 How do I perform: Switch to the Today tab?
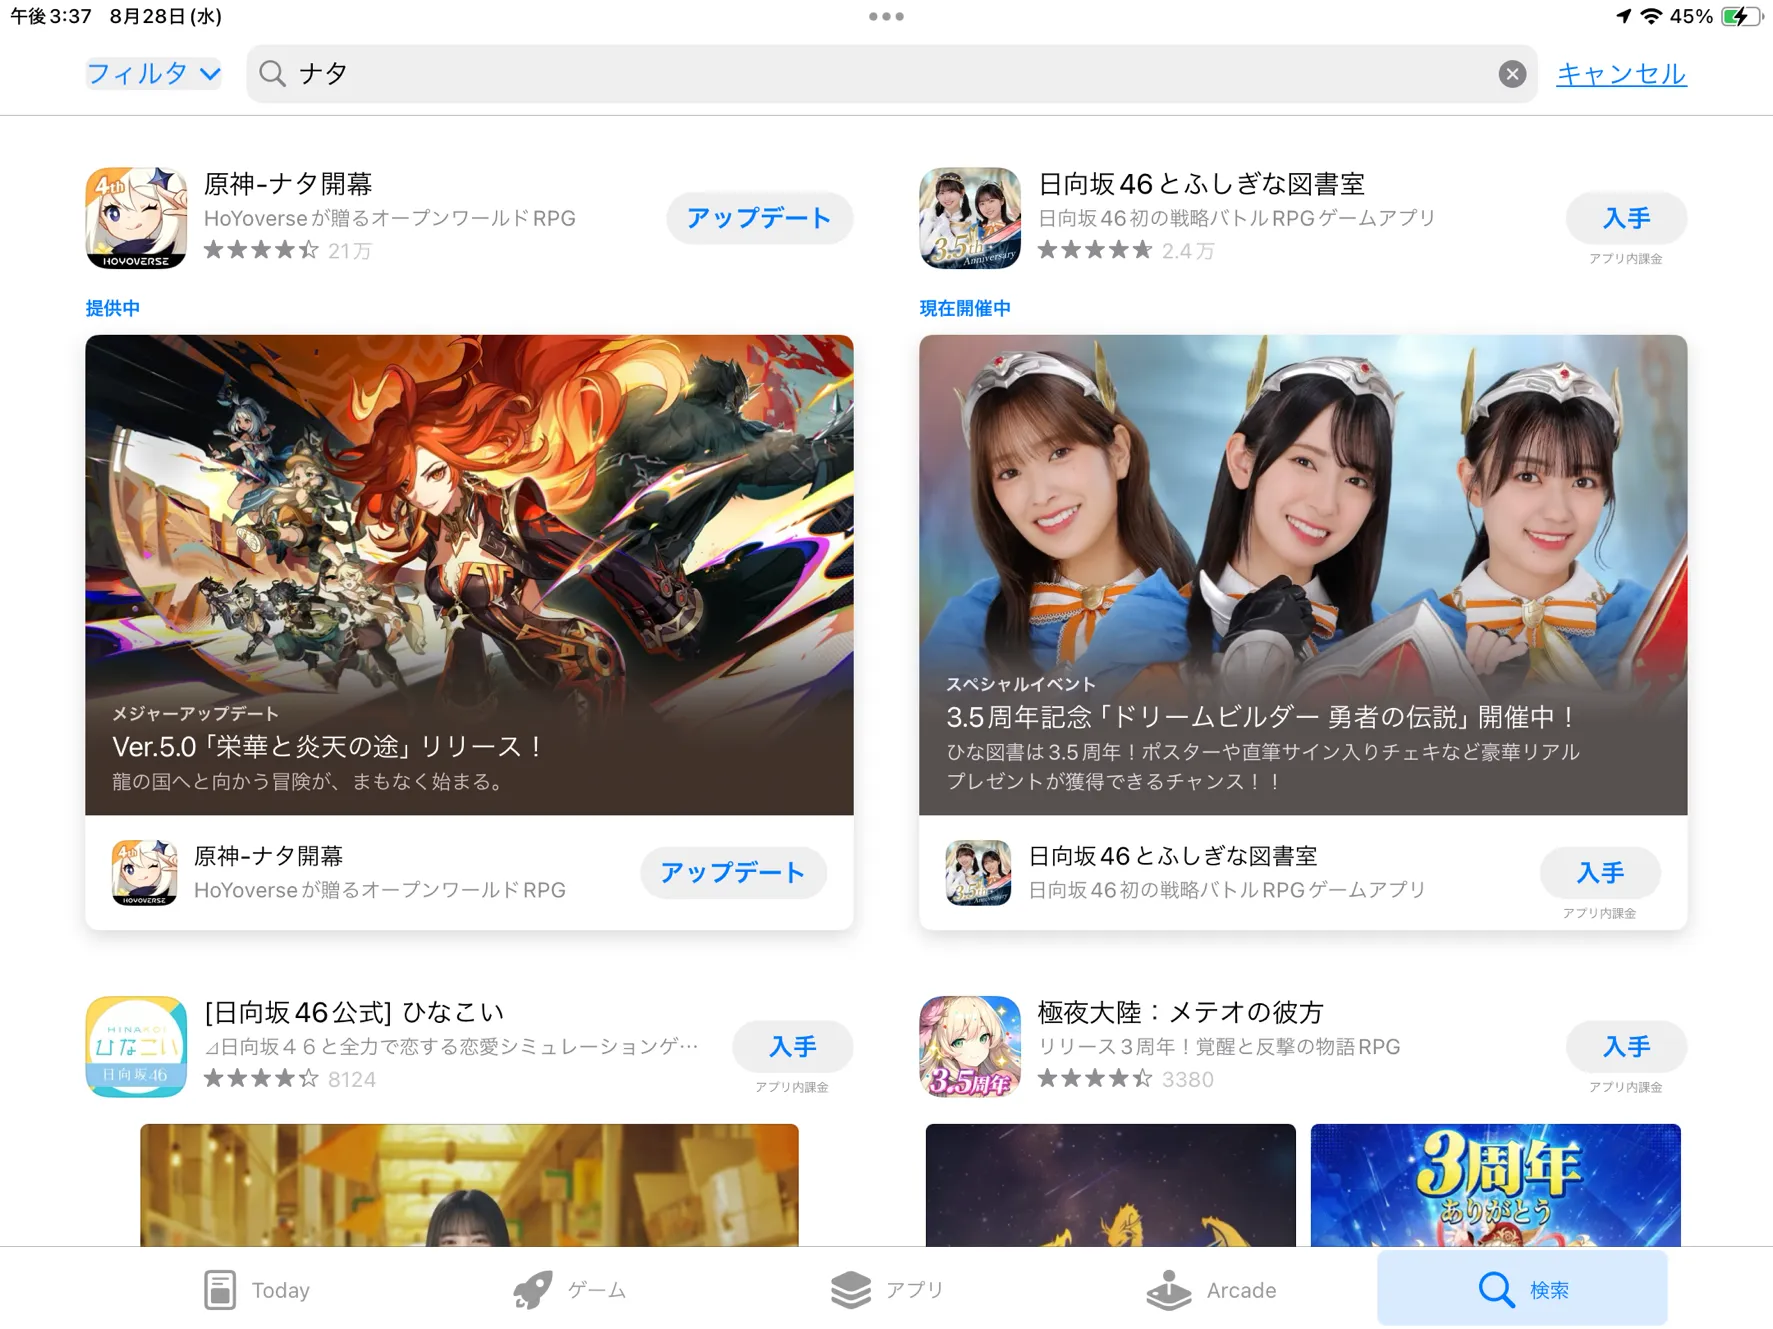tap(257, 1290)
